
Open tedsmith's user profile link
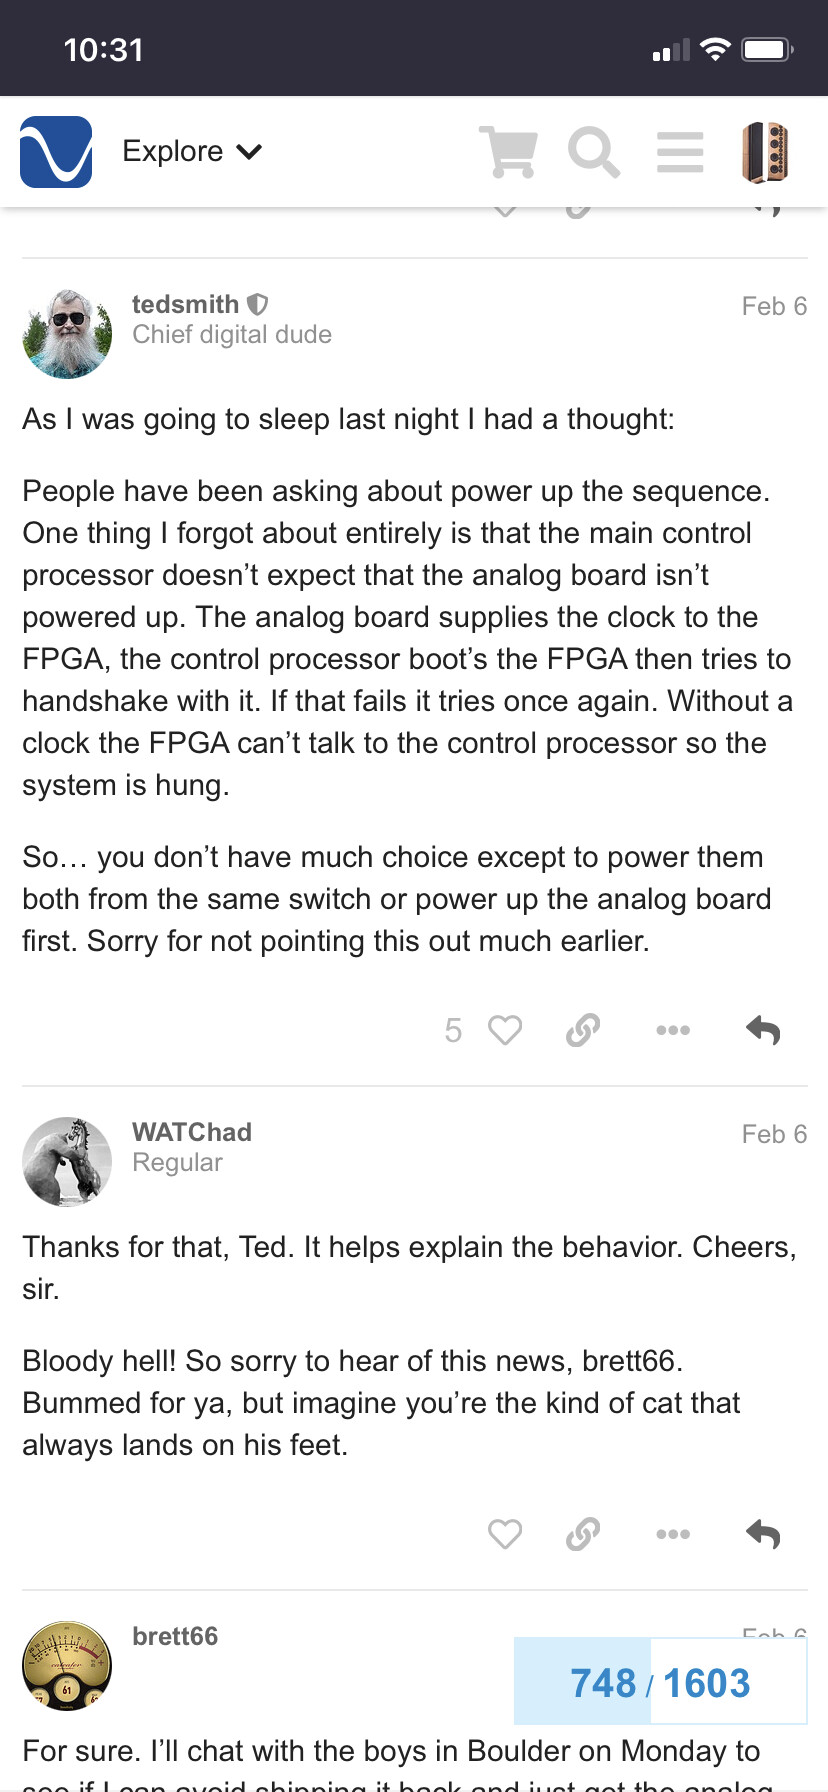(x=185, y=304)
